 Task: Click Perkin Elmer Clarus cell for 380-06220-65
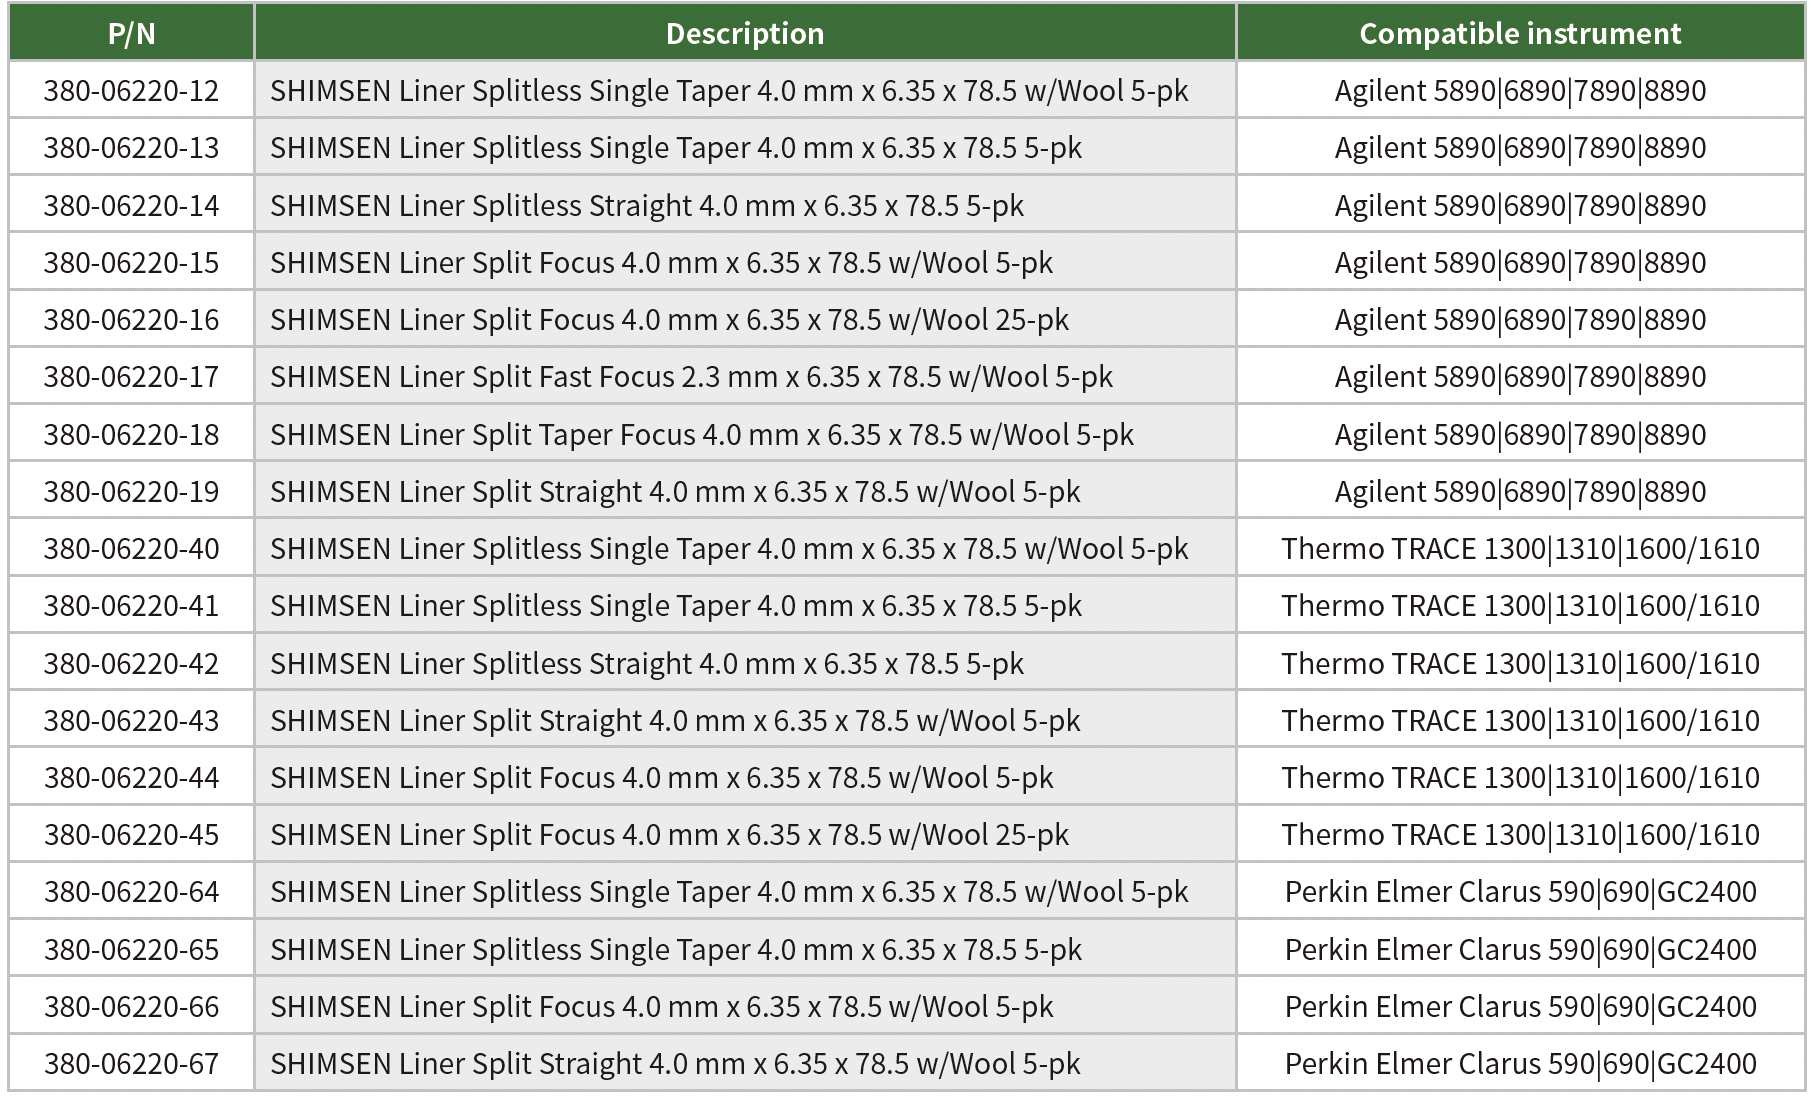point(1520,950)
